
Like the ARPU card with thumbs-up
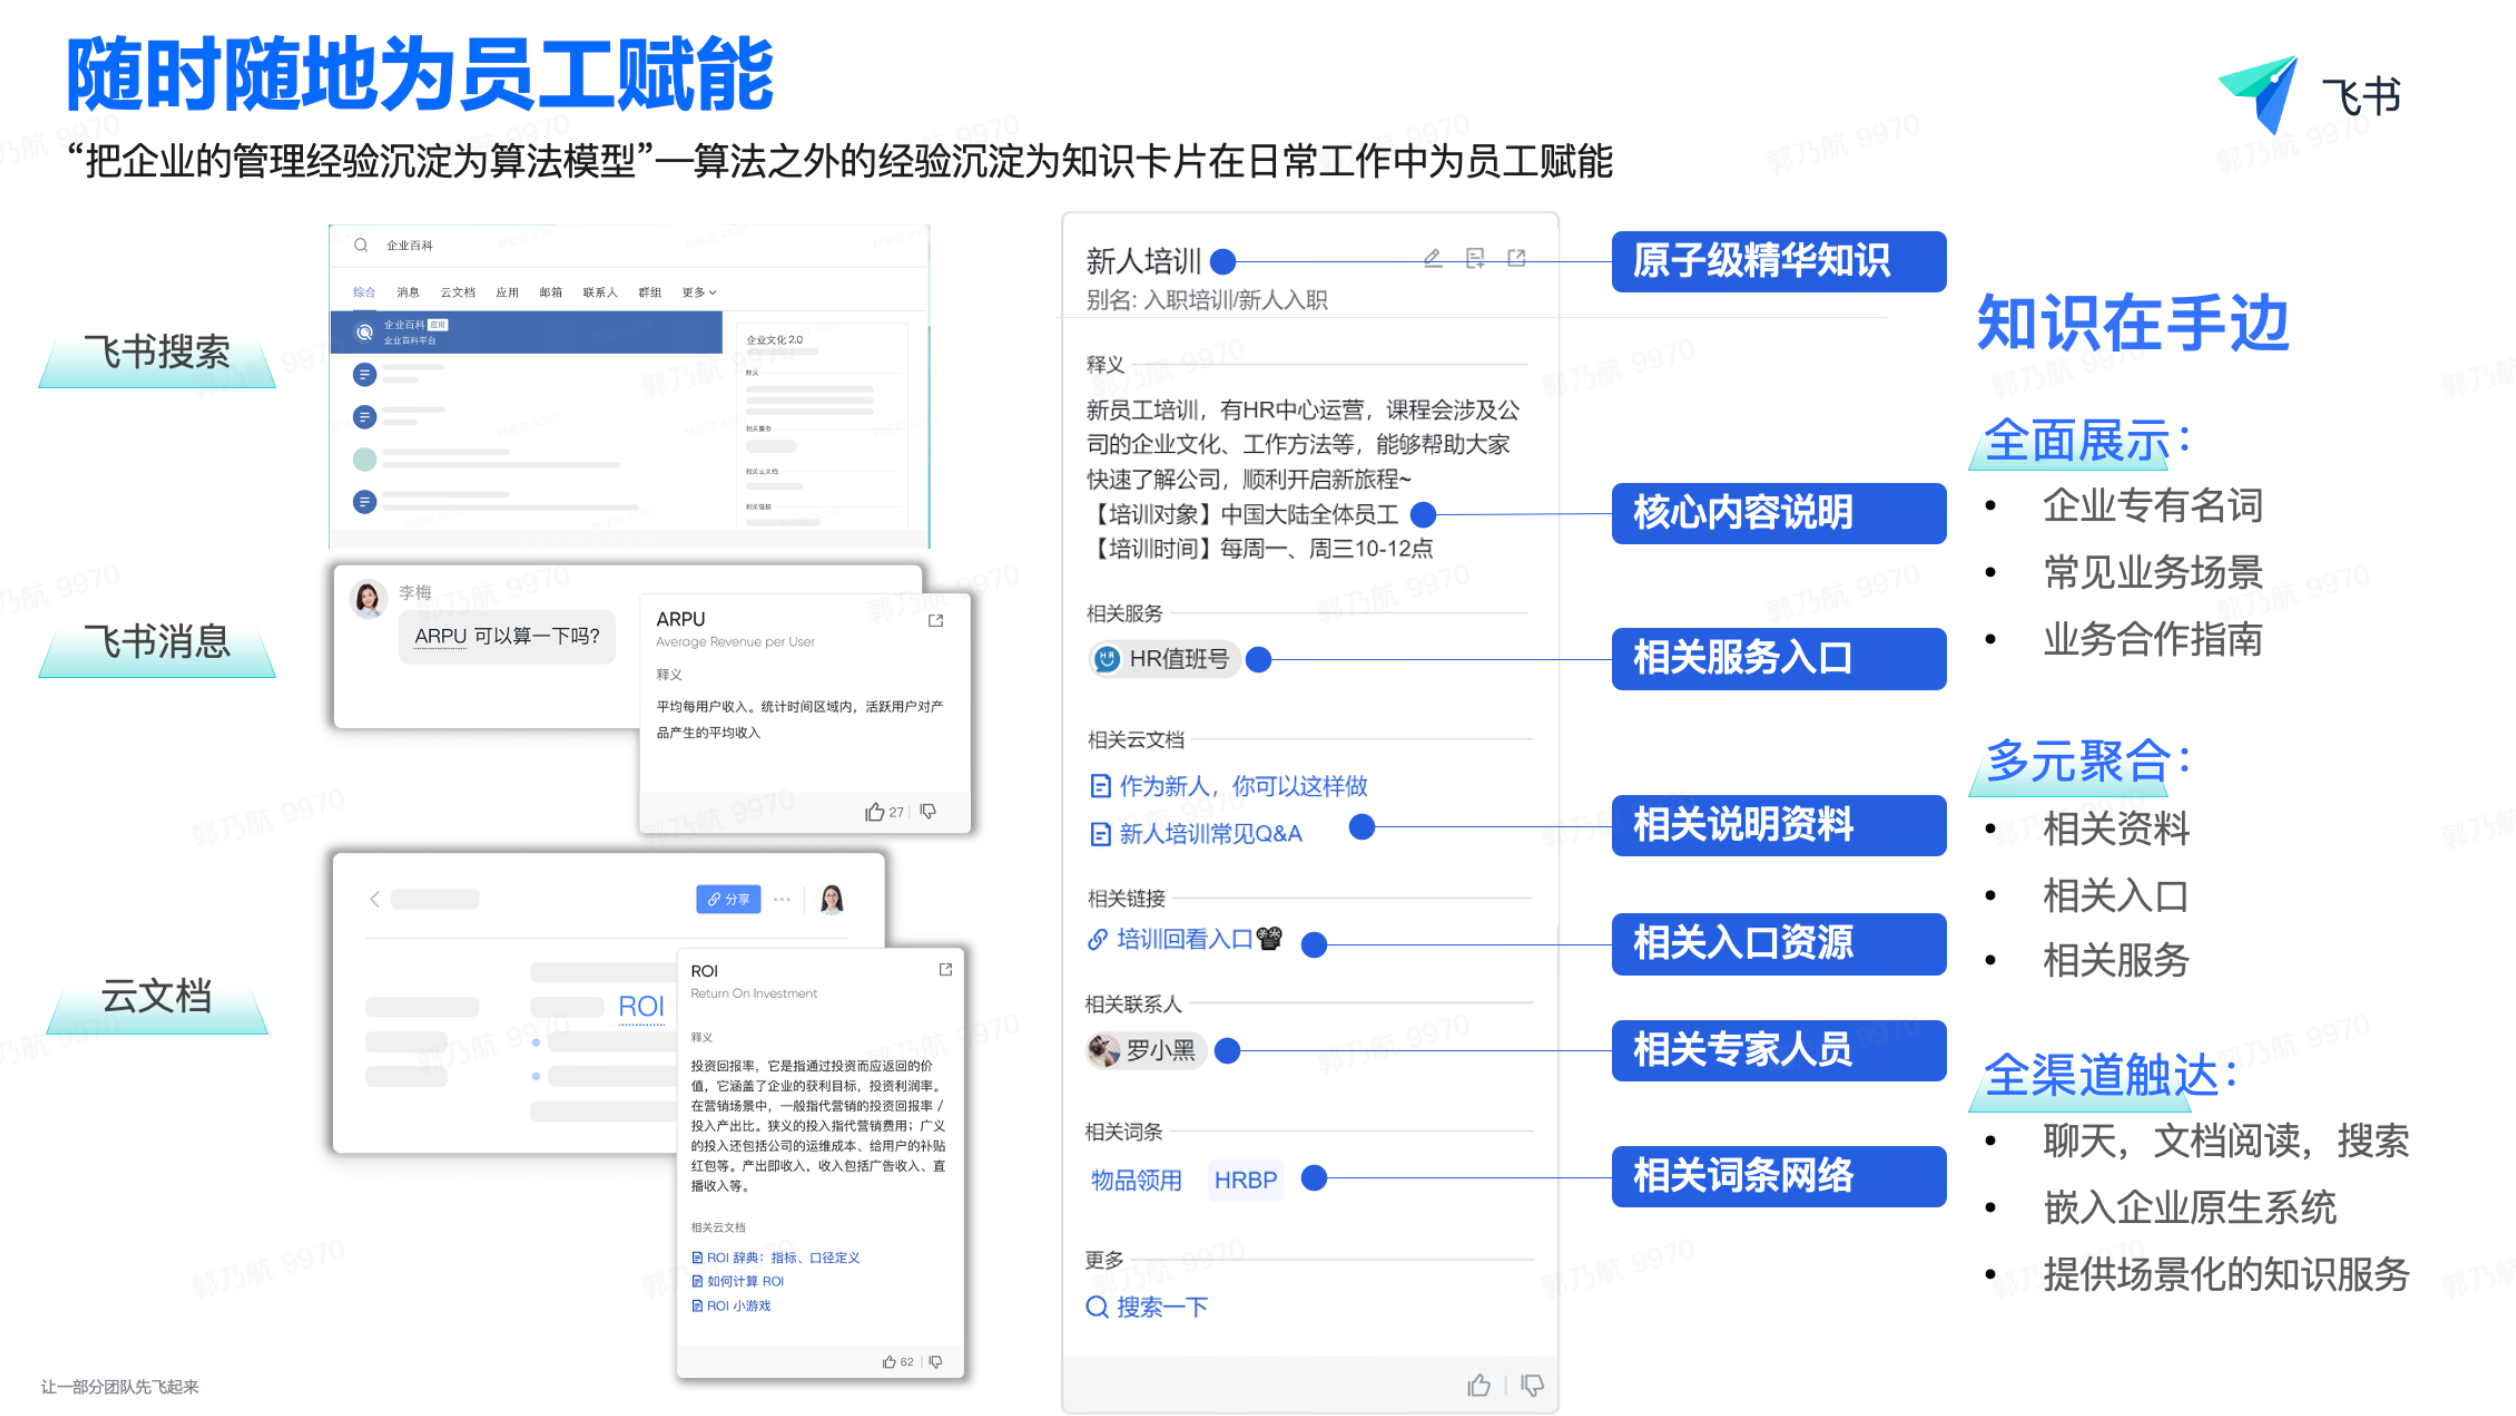(875, 812)
